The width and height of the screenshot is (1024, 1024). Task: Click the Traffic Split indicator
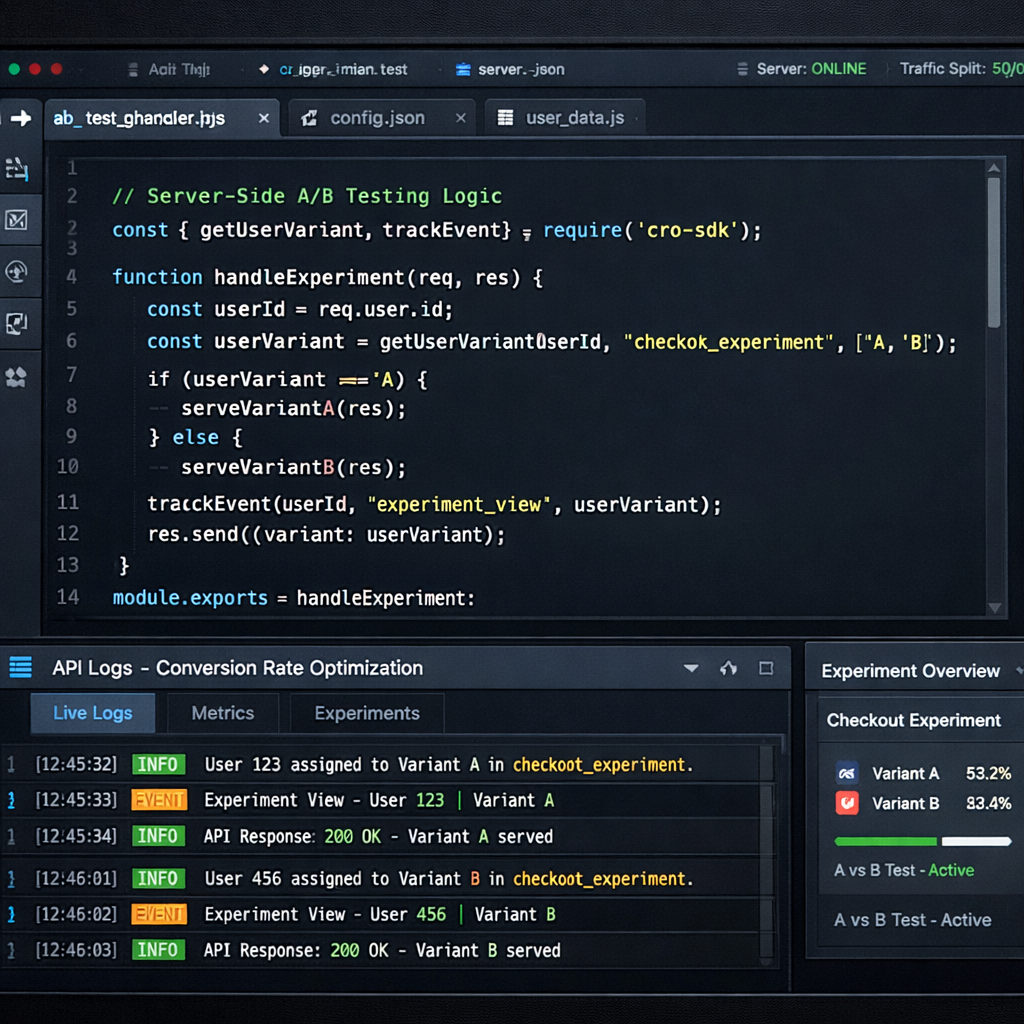(961, 69)
